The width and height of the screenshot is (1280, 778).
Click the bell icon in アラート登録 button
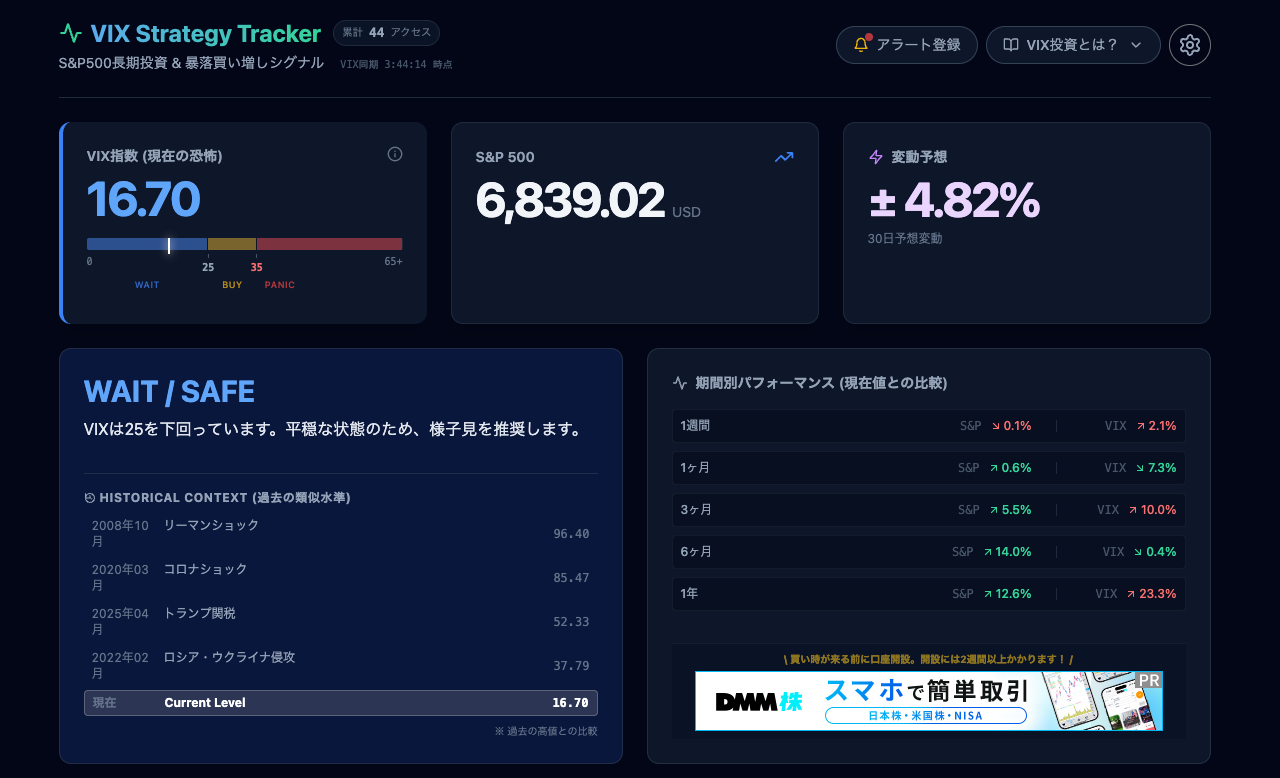863,44
